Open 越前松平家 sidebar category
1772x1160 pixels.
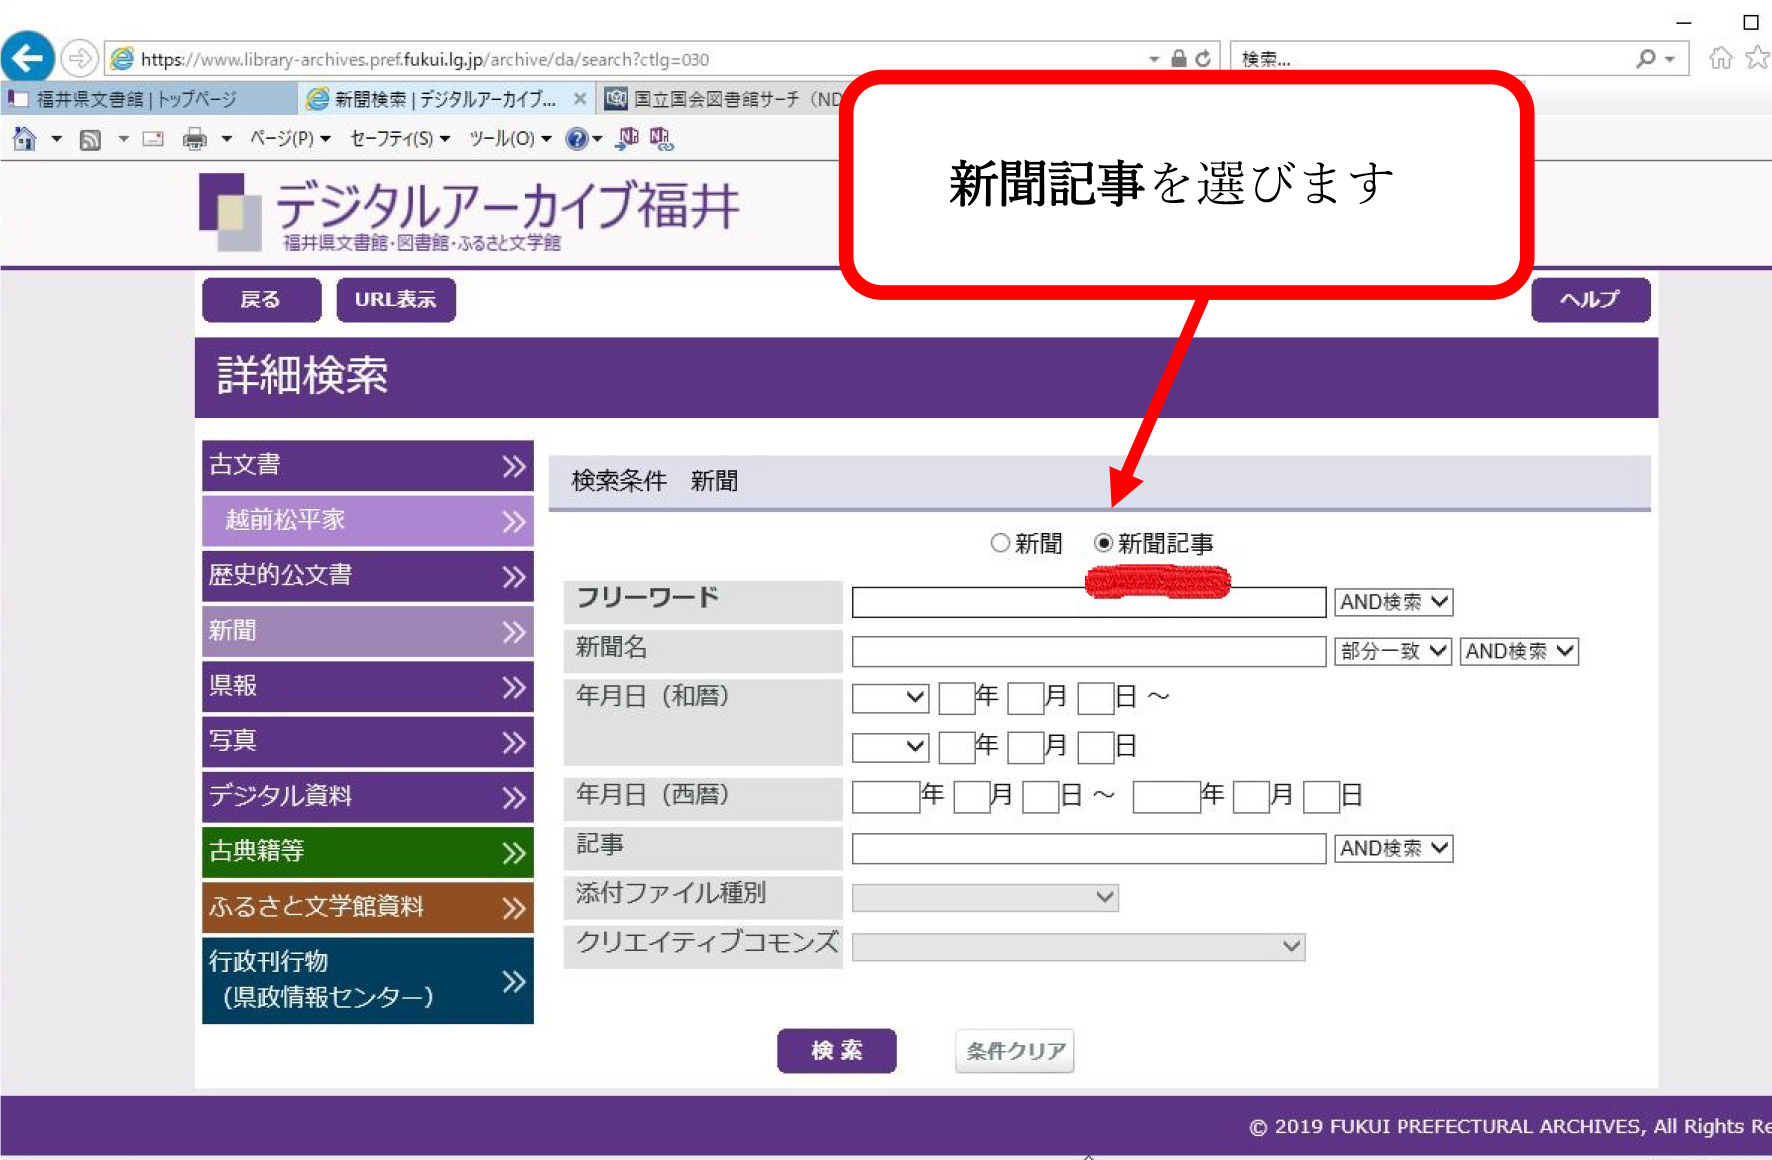click(x=367, y=521)
